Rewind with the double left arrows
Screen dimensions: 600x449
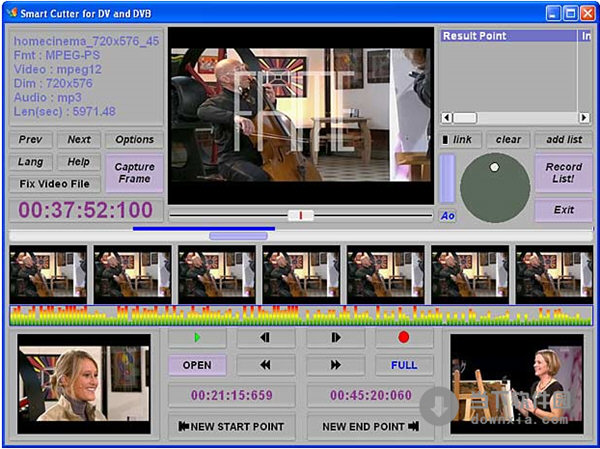(x=266, y=365)
